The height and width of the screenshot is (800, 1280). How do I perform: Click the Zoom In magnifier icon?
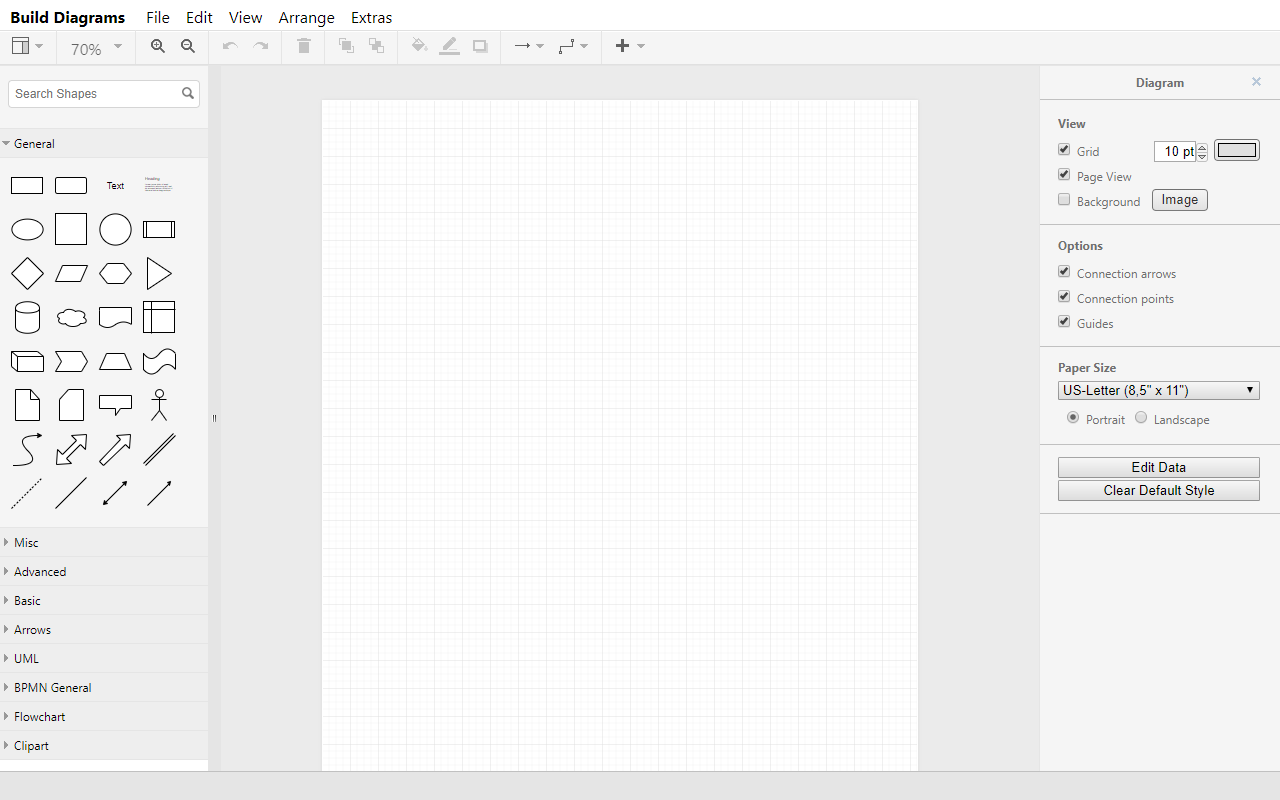tap(158, 46)
